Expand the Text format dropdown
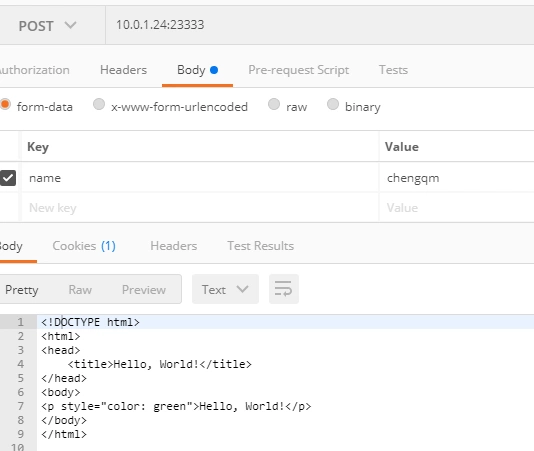534x451 pixels. pos(225,289)
